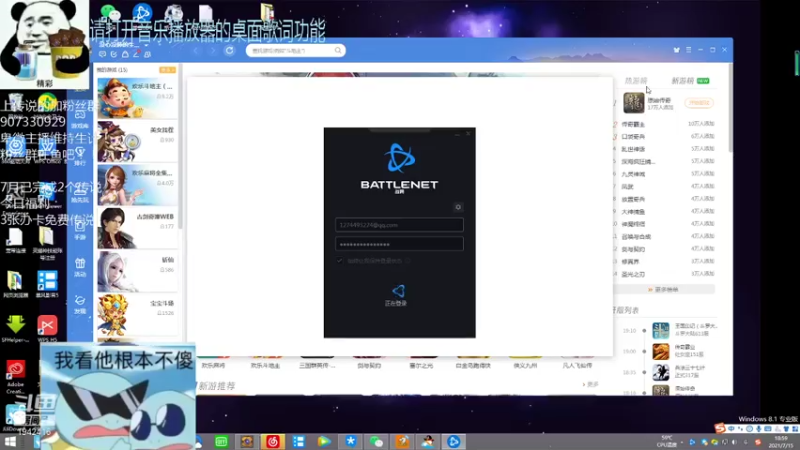Open 发现 in the blue sidebar
This screenshot has height=450, width=800.
point(80,304)
